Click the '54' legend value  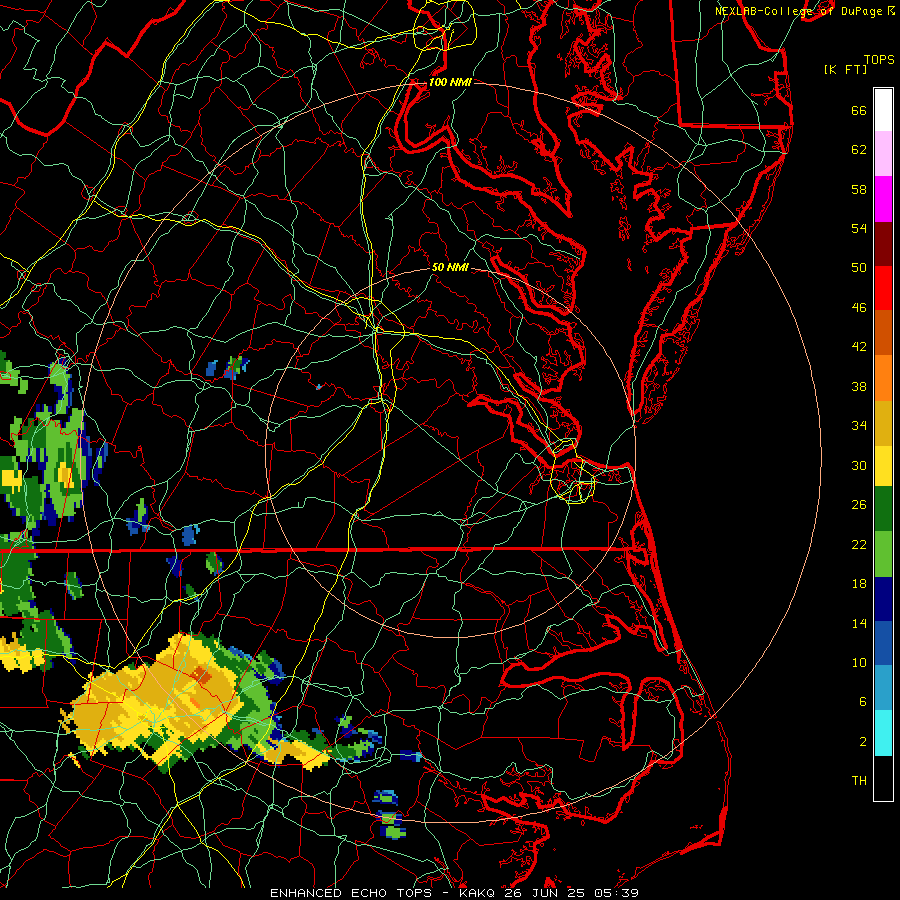(x=859, y=228)
